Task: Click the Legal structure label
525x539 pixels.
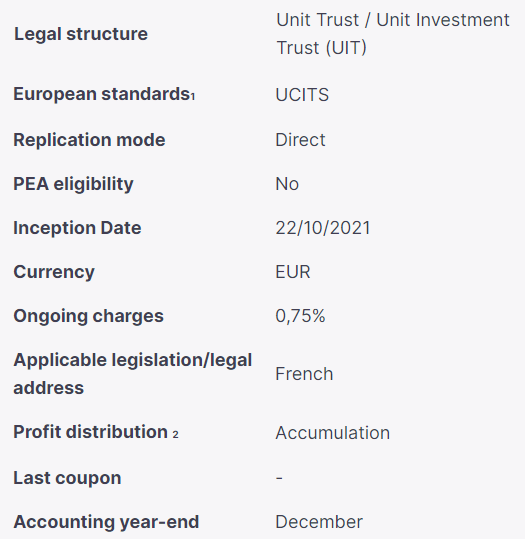Action: (x=81, y=34)
